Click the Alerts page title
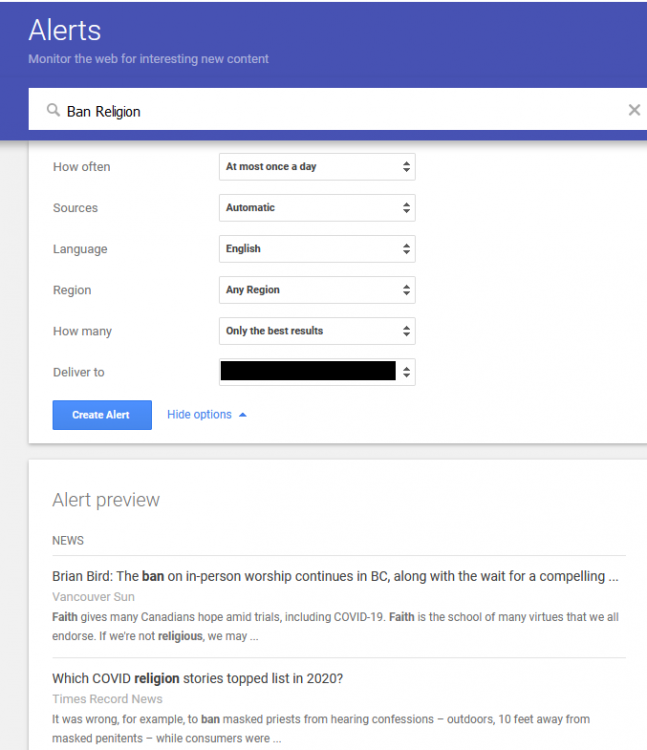This screenshot has width=647, height=750. pyautogui.click(x=65, y=30)
